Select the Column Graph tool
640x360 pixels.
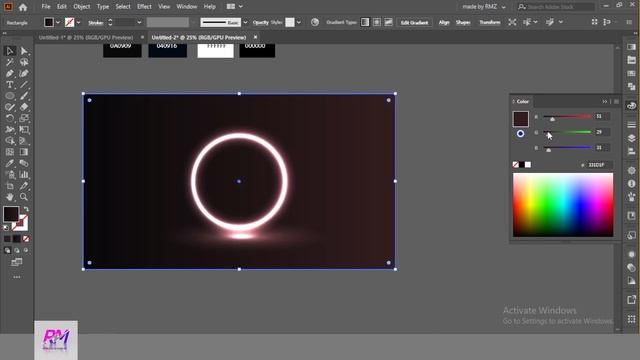click(x=24, y=175)
